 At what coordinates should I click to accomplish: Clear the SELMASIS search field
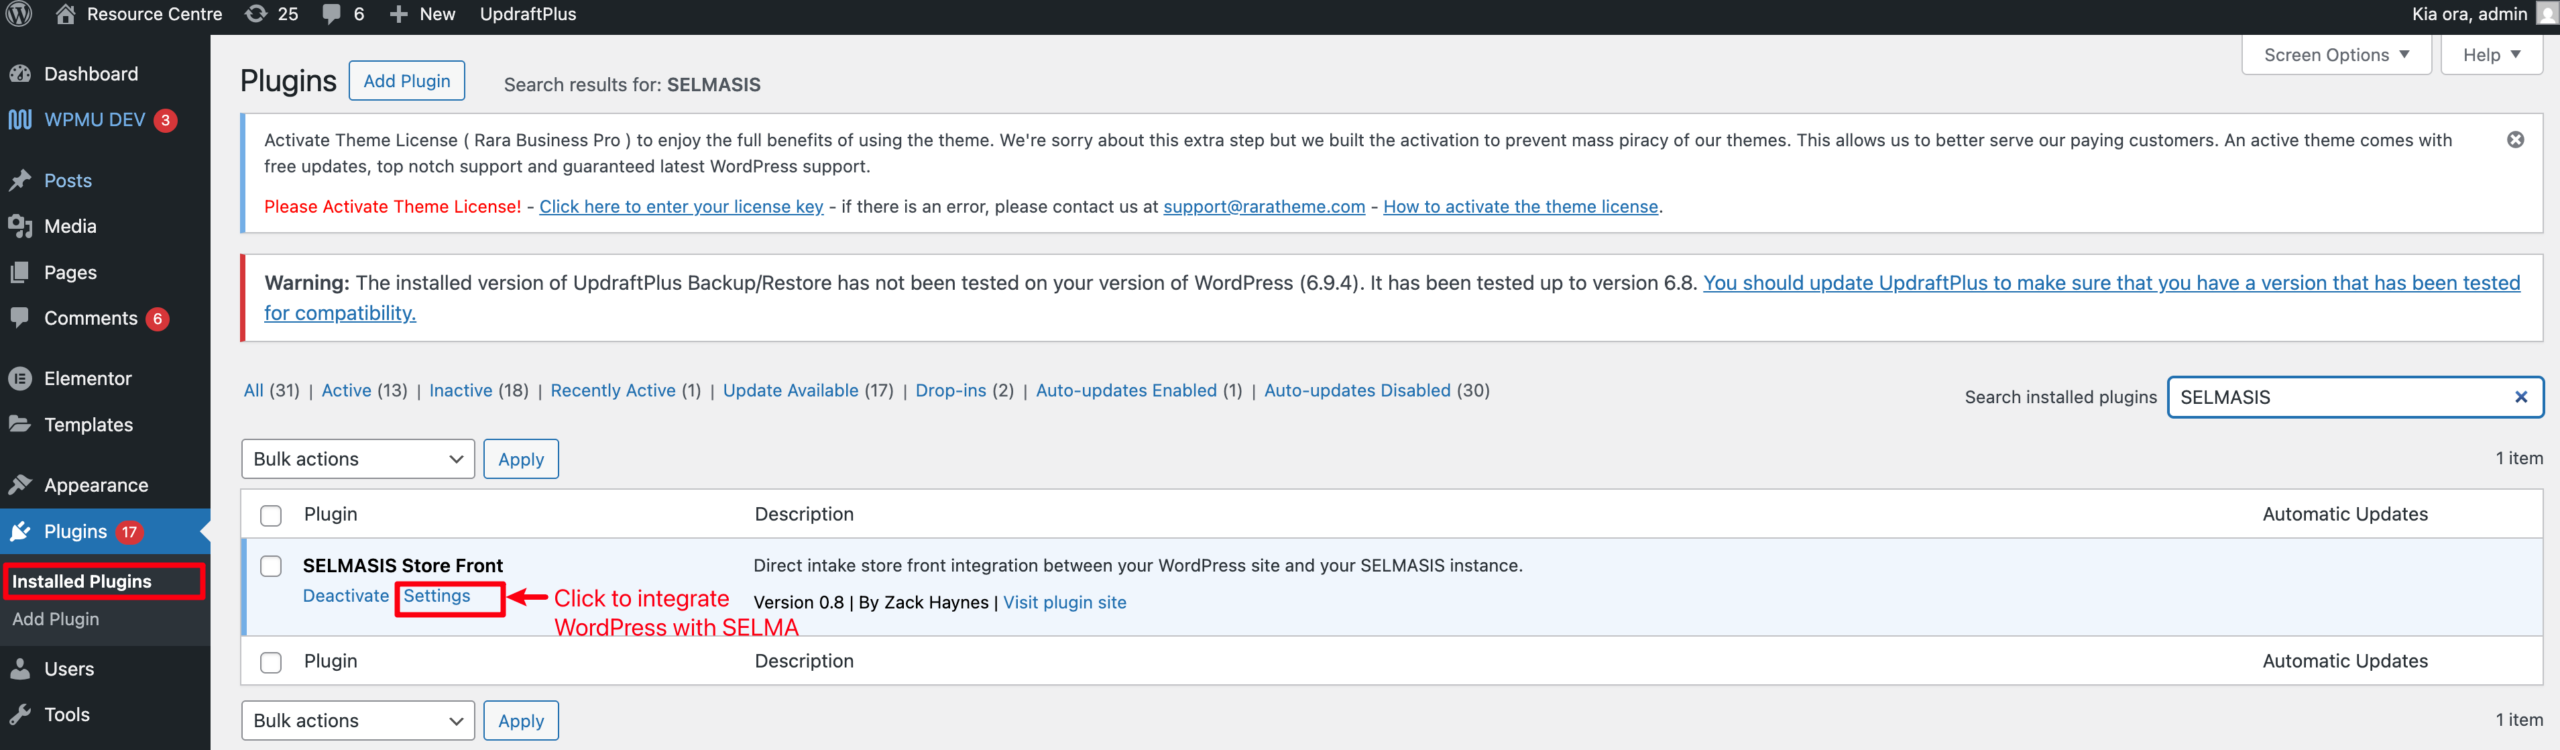click(x=2521, y=397)
